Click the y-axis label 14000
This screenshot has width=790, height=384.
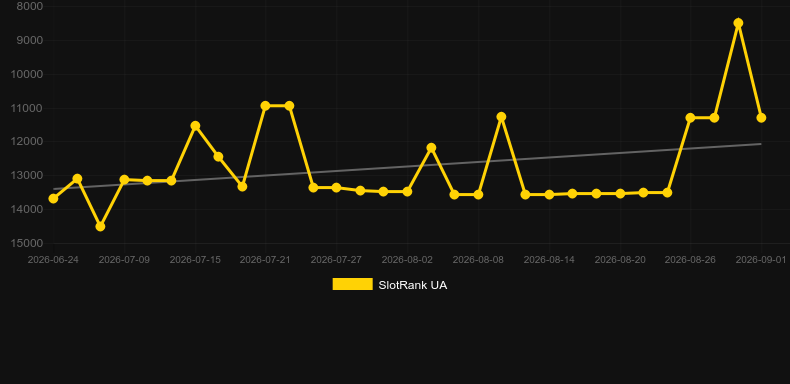pyautogui.click(x=27, y=209)
